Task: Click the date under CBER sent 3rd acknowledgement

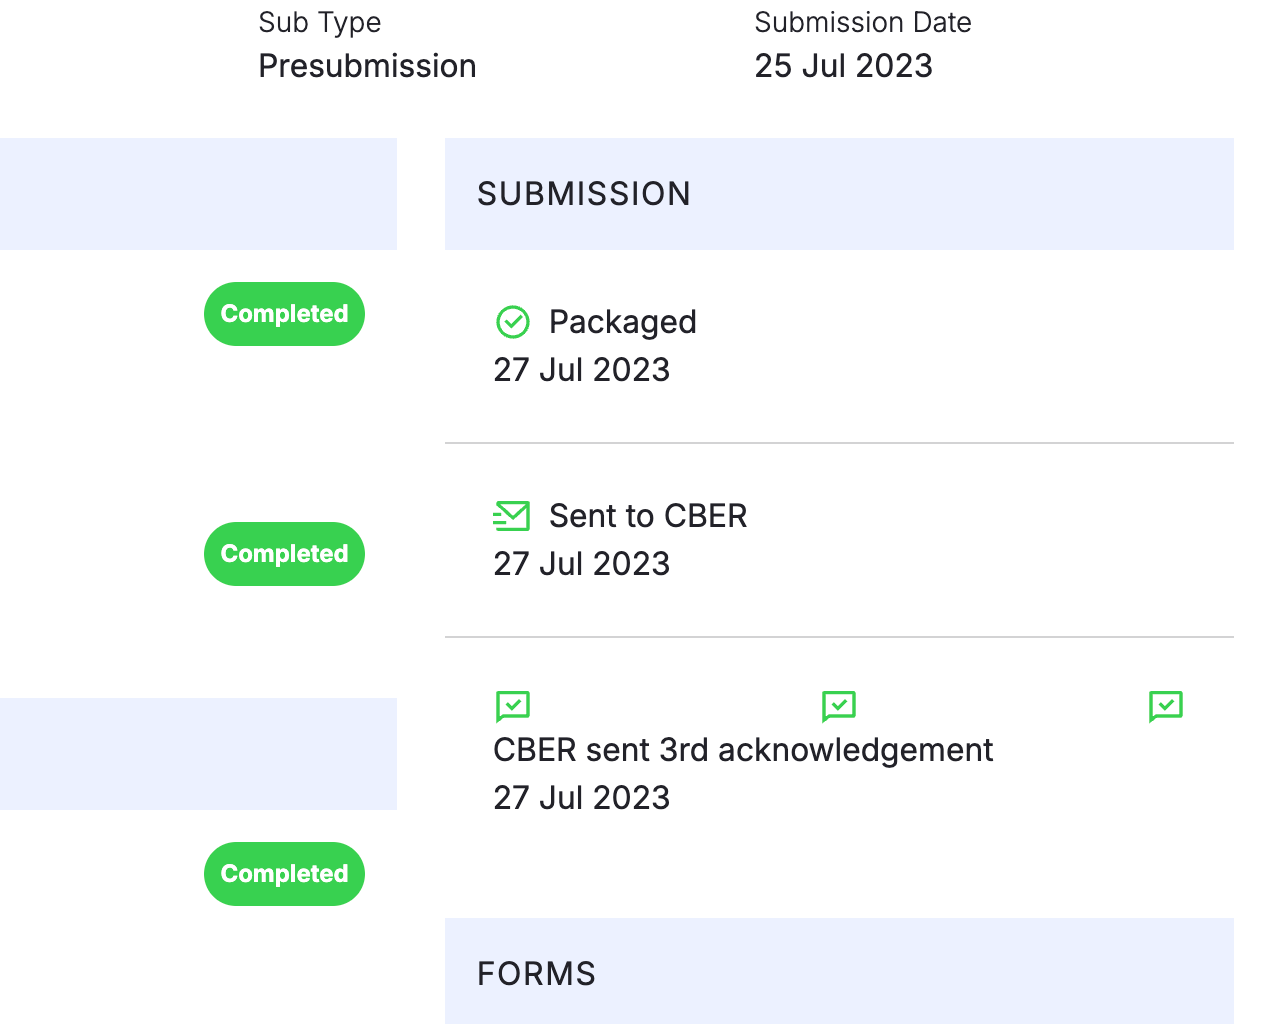Action: (x=581, y=798)
